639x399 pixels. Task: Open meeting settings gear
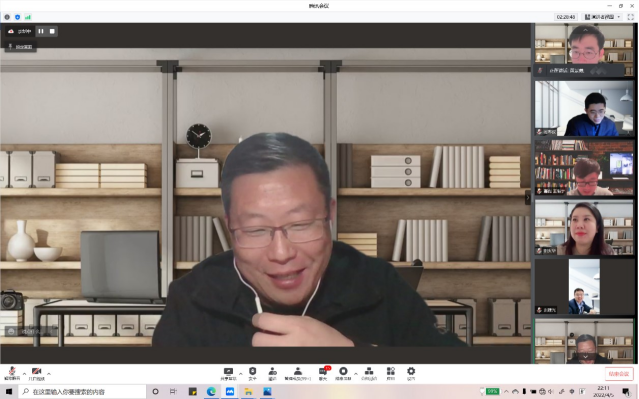[411, 373]
